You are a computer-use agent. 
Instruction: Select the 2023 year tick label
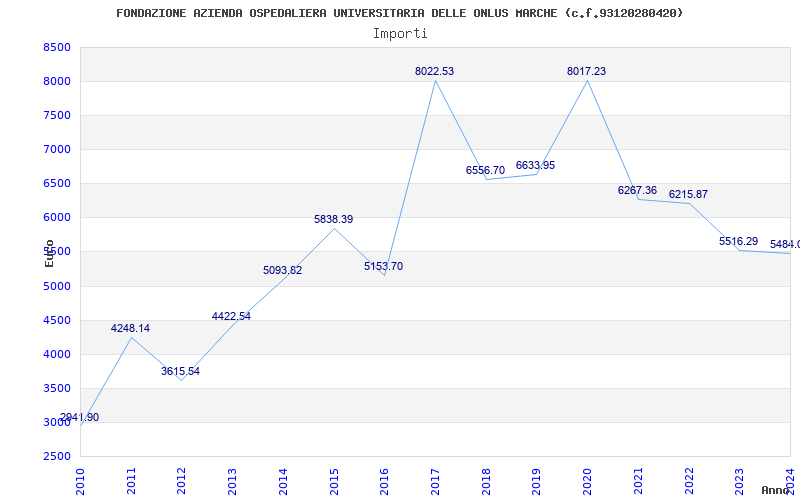point(739,481)
